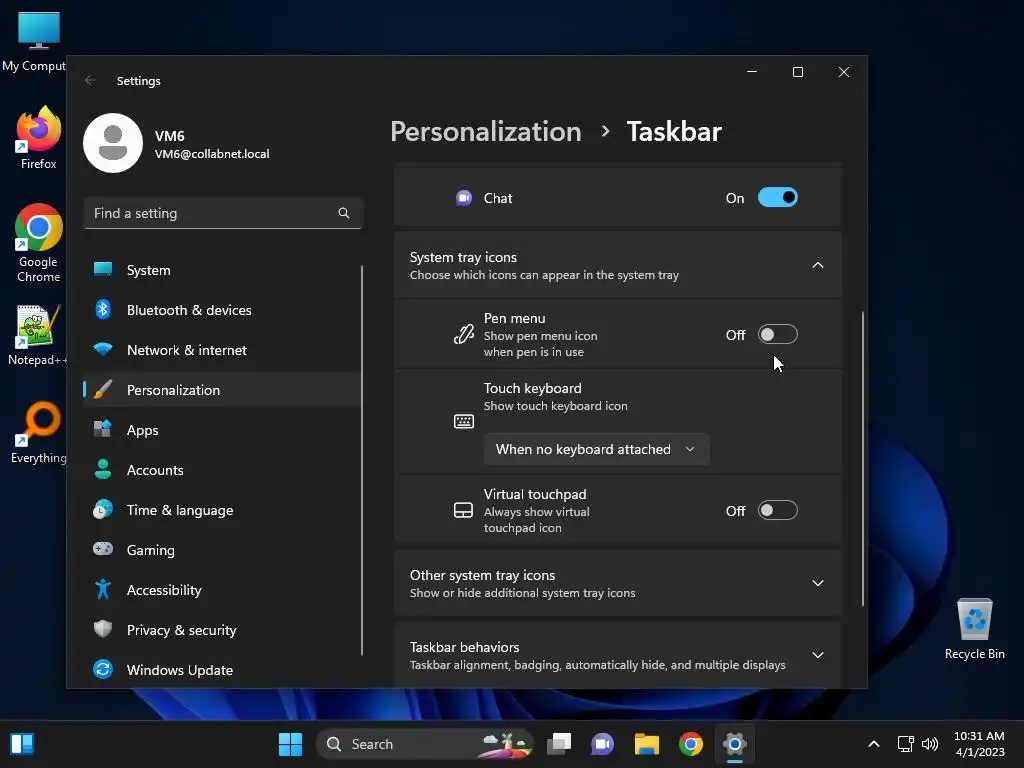Open Recycle Bin on desktop
The image size is (1024, 768).
point(974,630)
